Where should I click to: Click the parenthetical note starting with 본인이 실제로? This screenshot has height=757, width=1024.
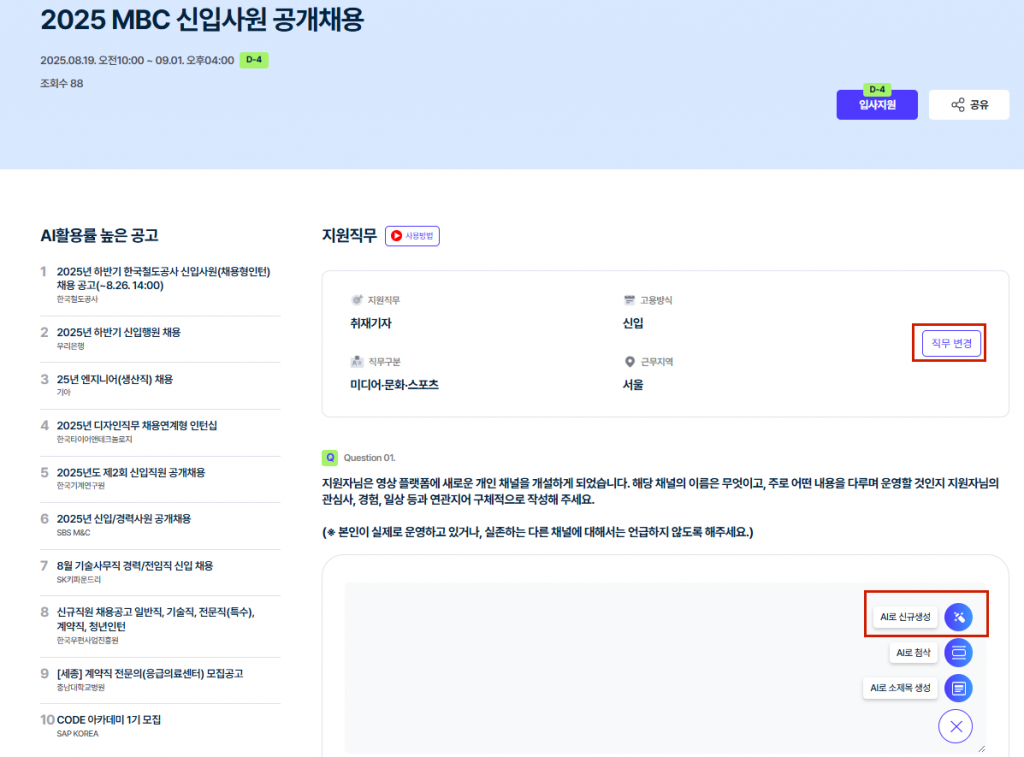[537, 532]
